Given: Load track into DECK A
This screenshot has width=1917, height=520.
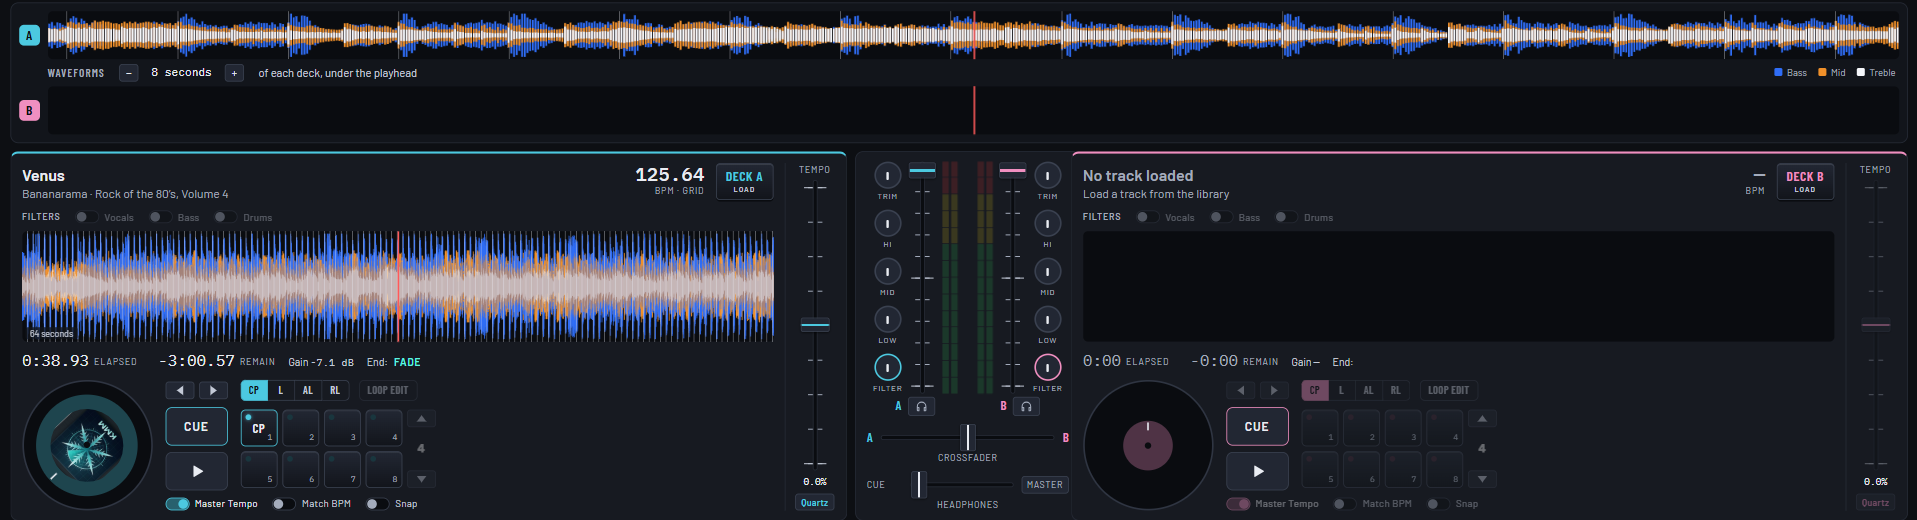Looking at the screenshot, I should click(x=744, y=181).
